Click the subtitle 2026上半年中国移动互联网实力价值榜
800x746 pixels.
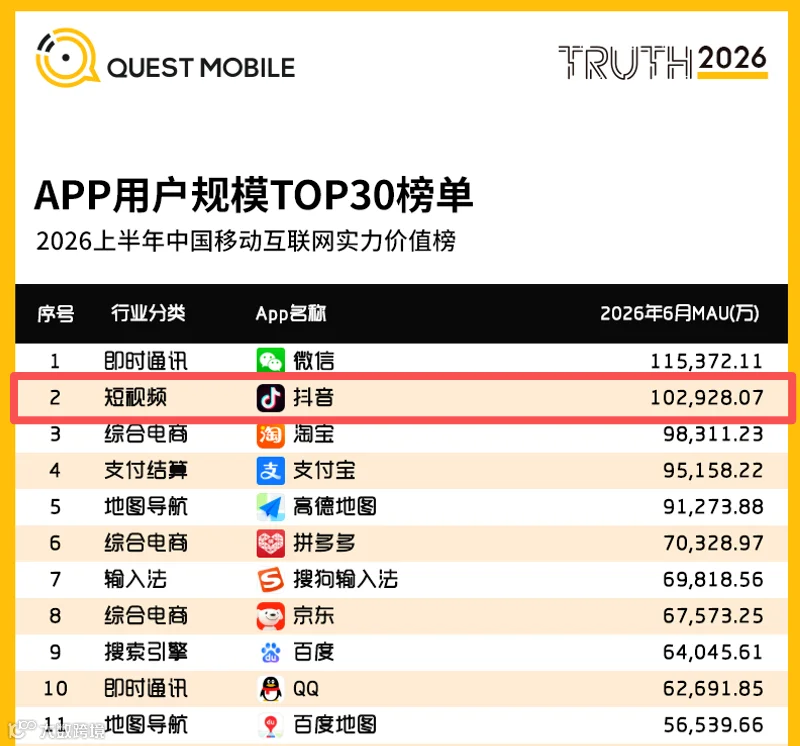point(246,241)
